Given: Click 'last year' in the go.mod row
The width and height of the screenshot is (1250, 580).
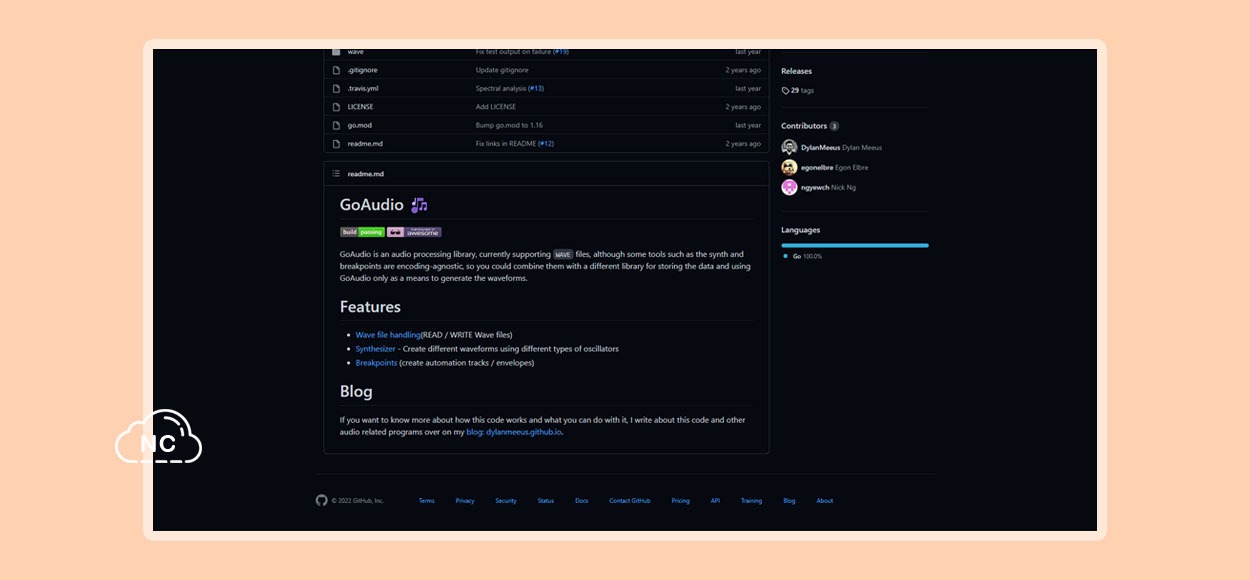Looking at the screenshot, I should coord(748,125).
